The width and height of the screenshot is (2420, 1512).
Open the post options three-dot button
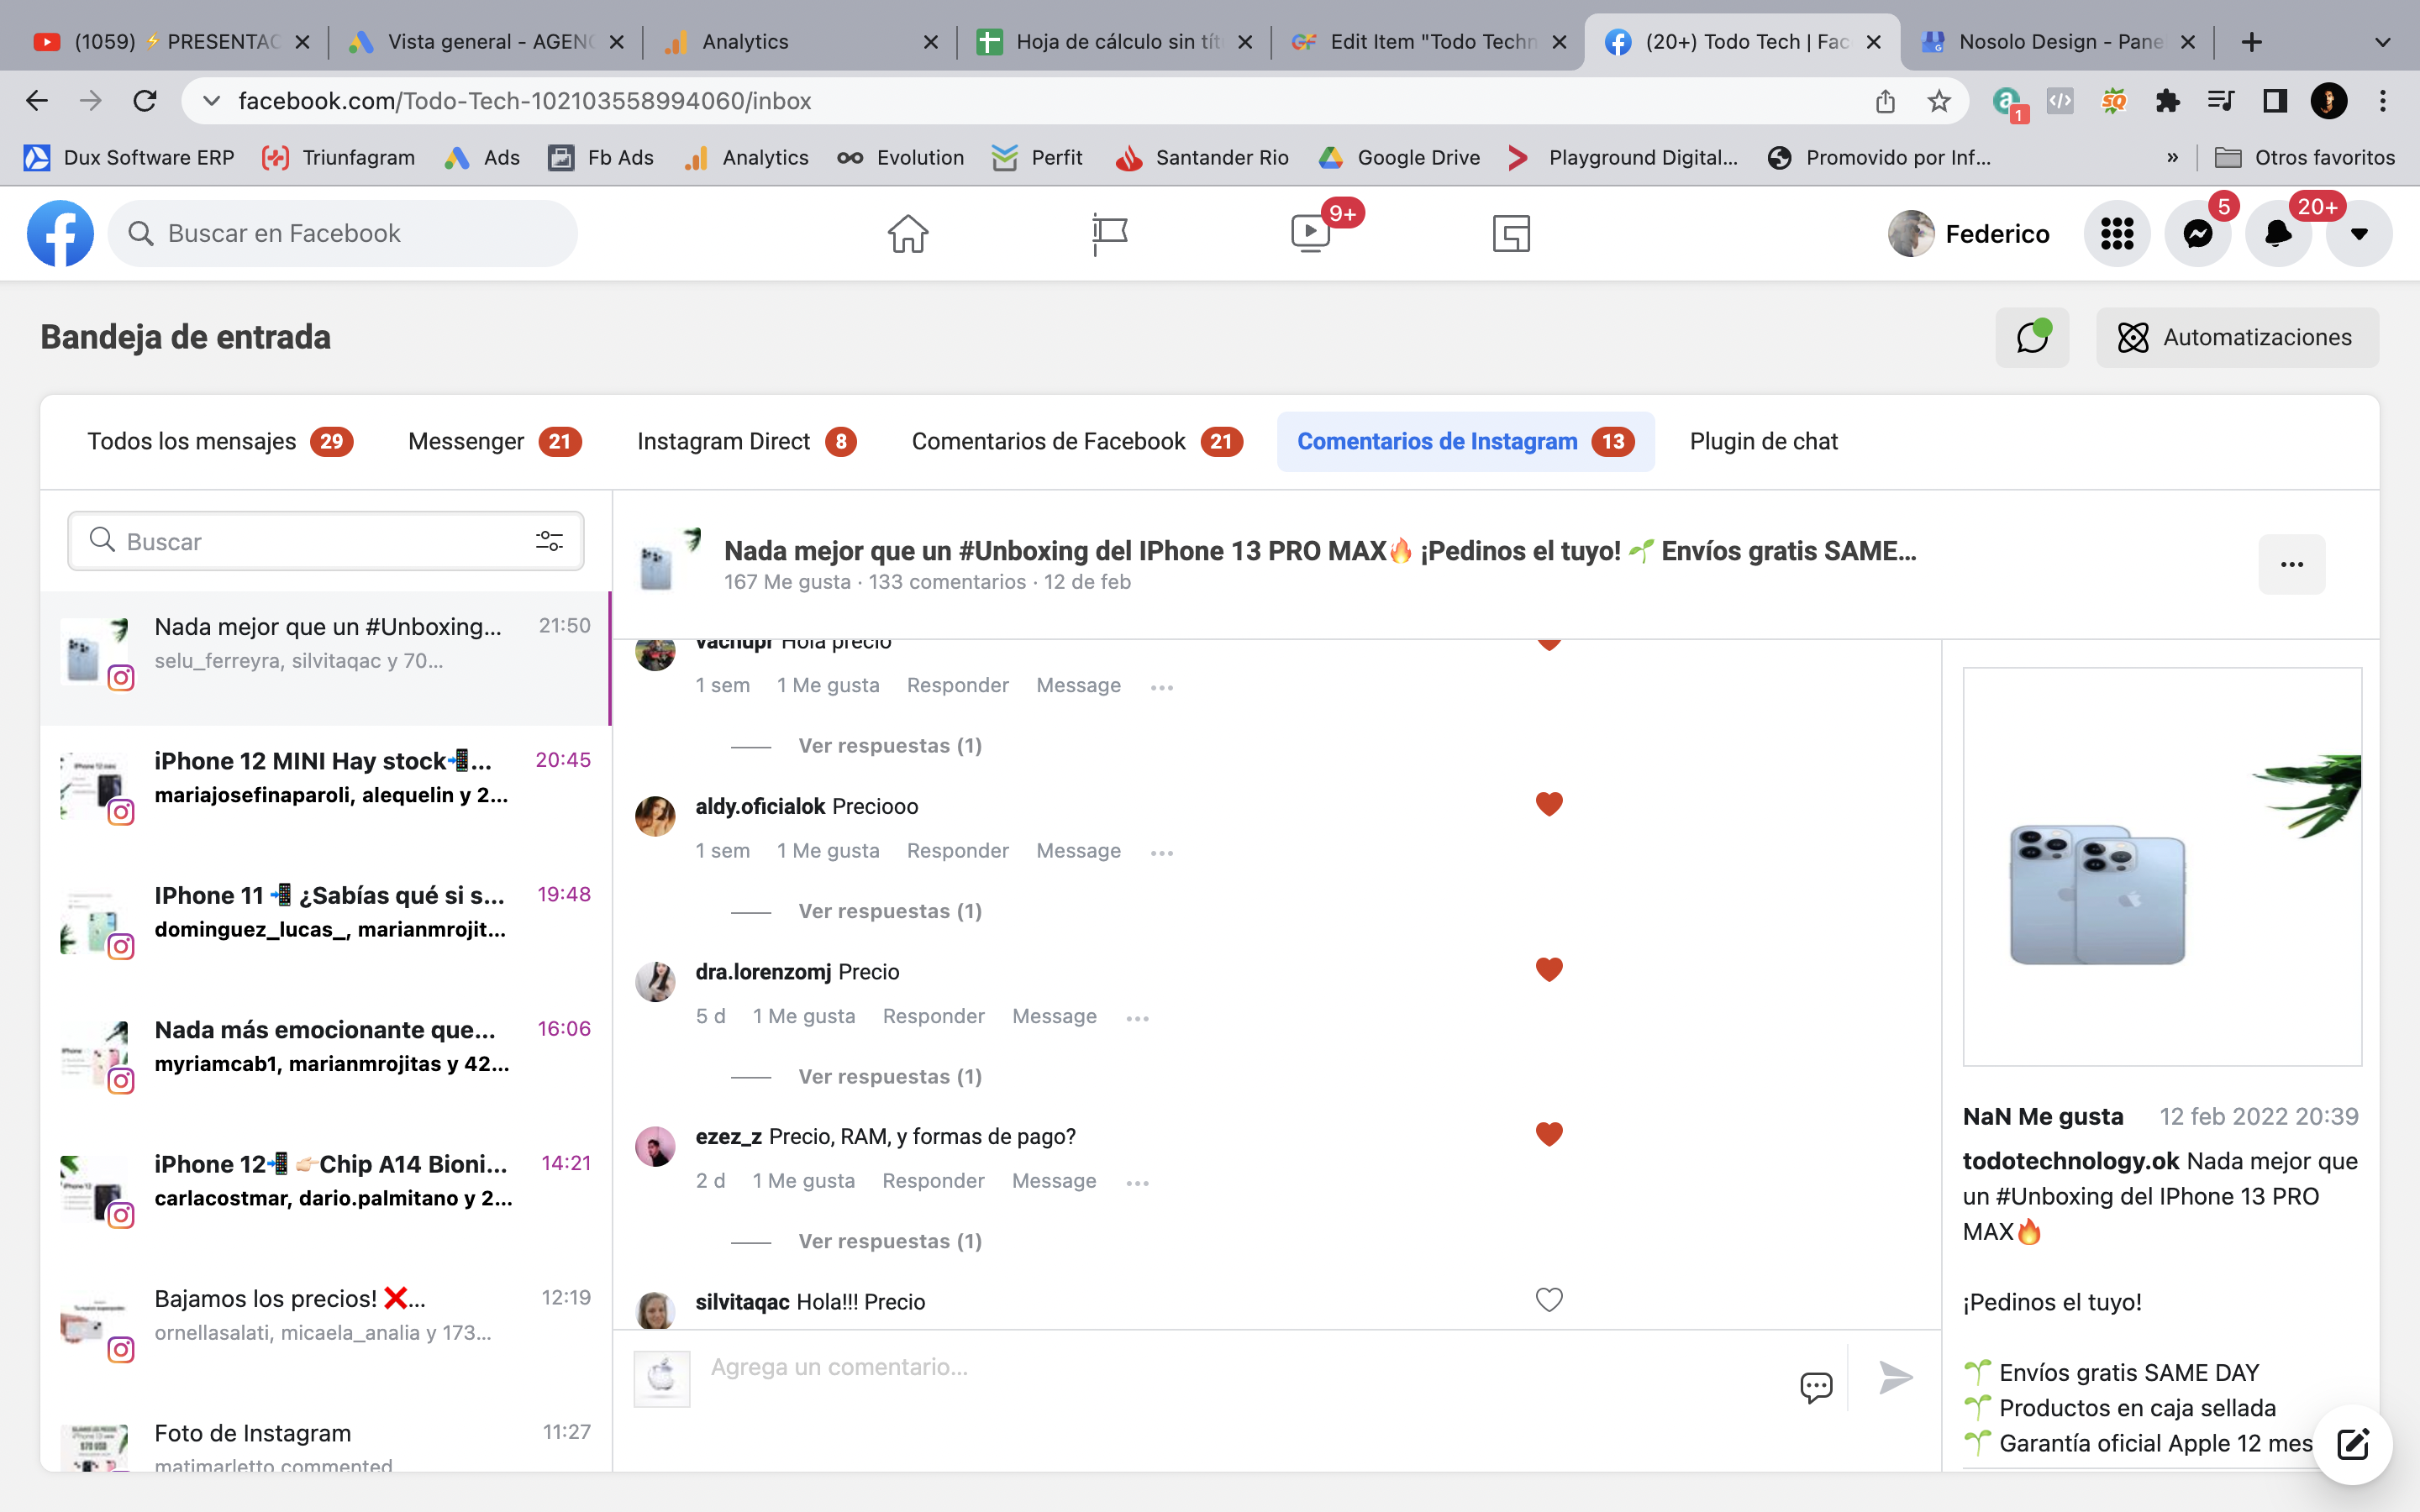point(2292,564)
